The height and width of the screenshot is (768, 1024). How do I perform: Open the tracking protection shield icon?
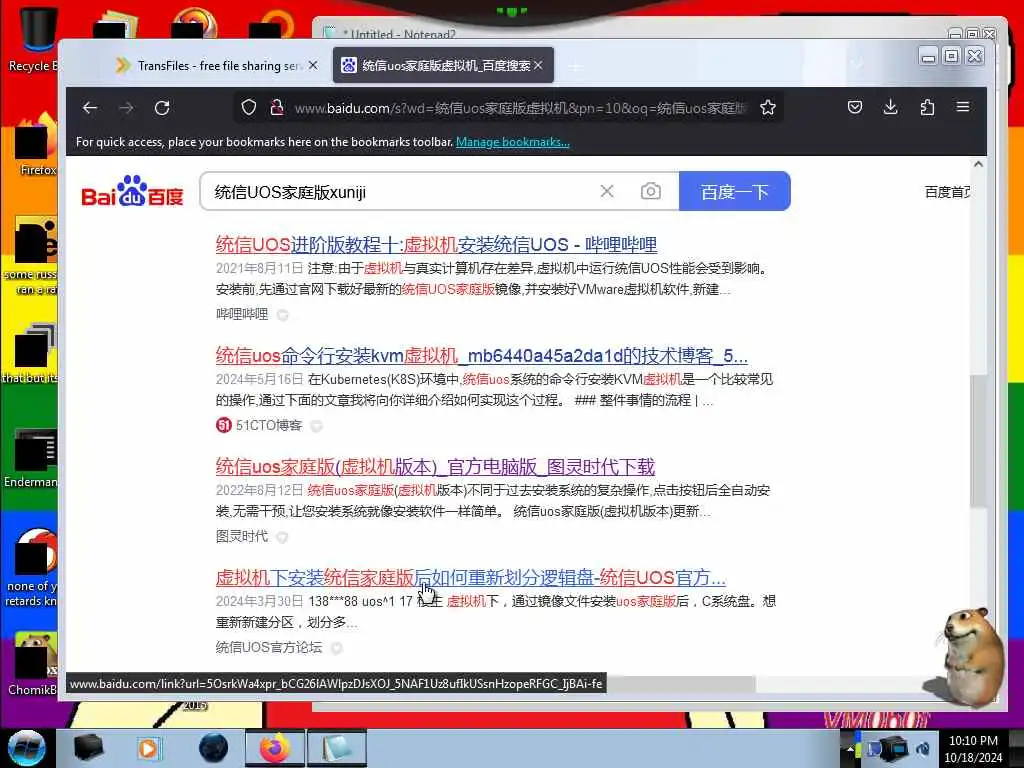coord(249,108)
